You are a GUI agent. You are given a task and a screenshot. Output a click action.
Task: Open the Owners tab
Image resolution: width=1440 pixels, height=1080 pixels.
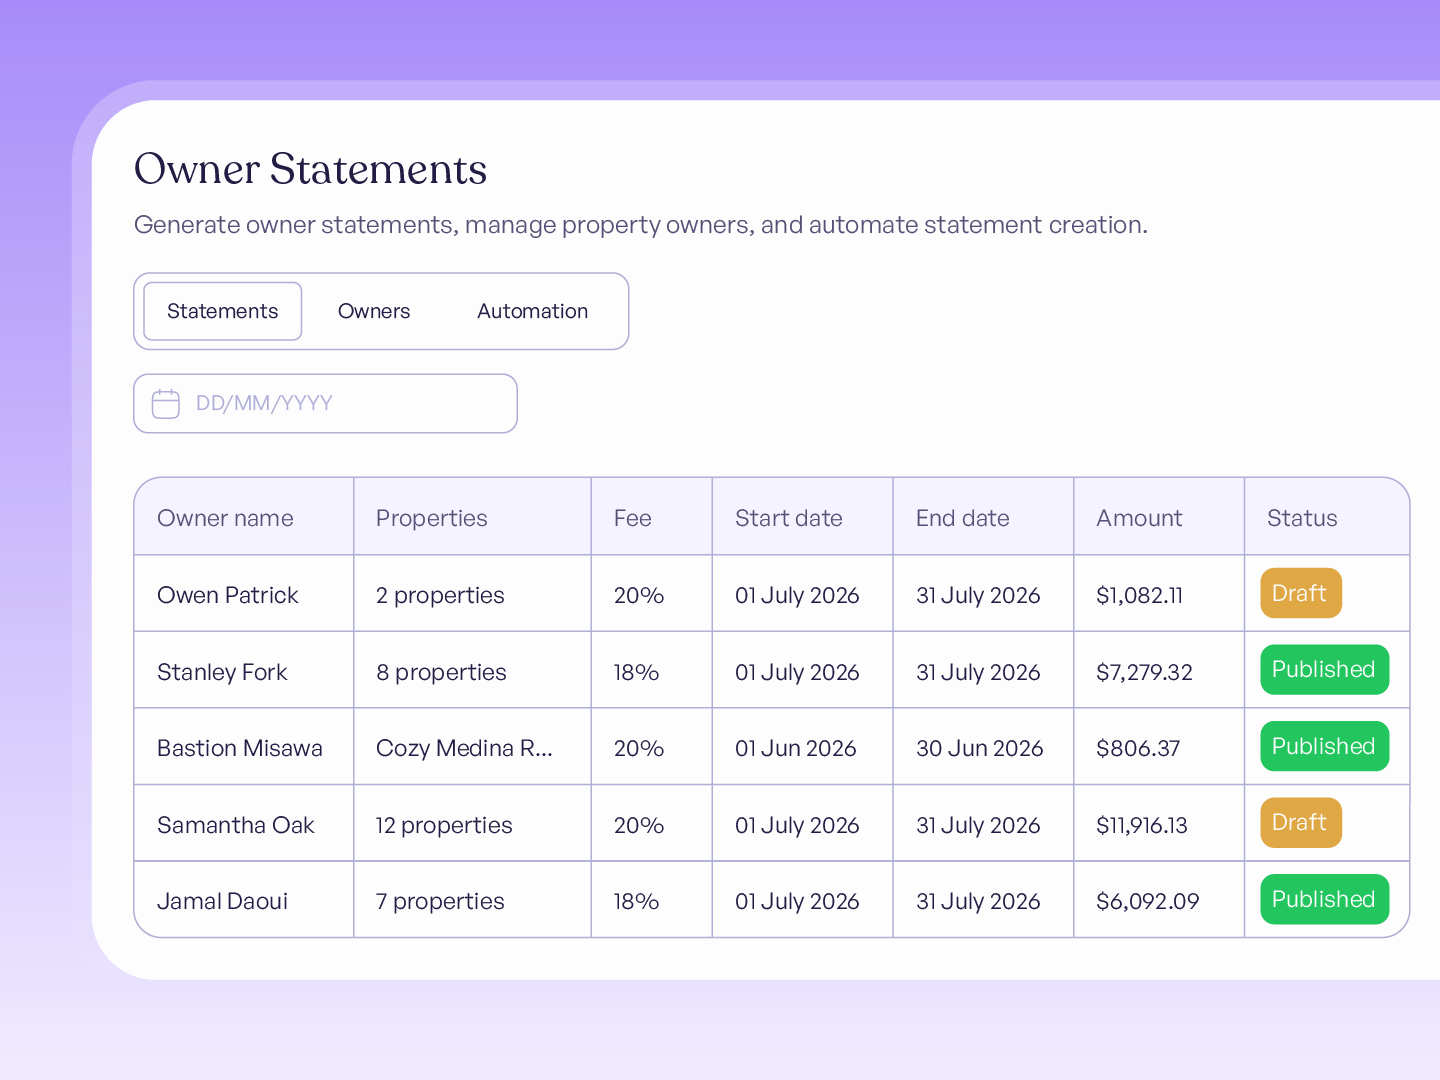[374, 311]
